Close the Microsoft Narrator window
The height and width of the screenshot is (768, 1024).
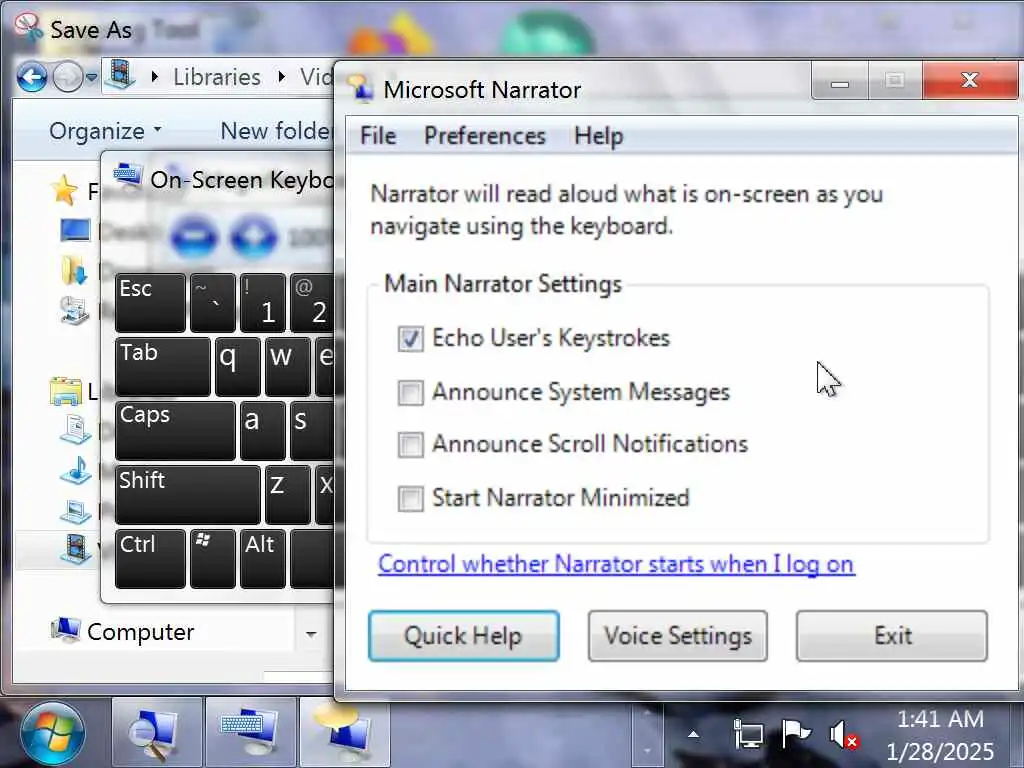pyautogui.click(x=970, y=81)
